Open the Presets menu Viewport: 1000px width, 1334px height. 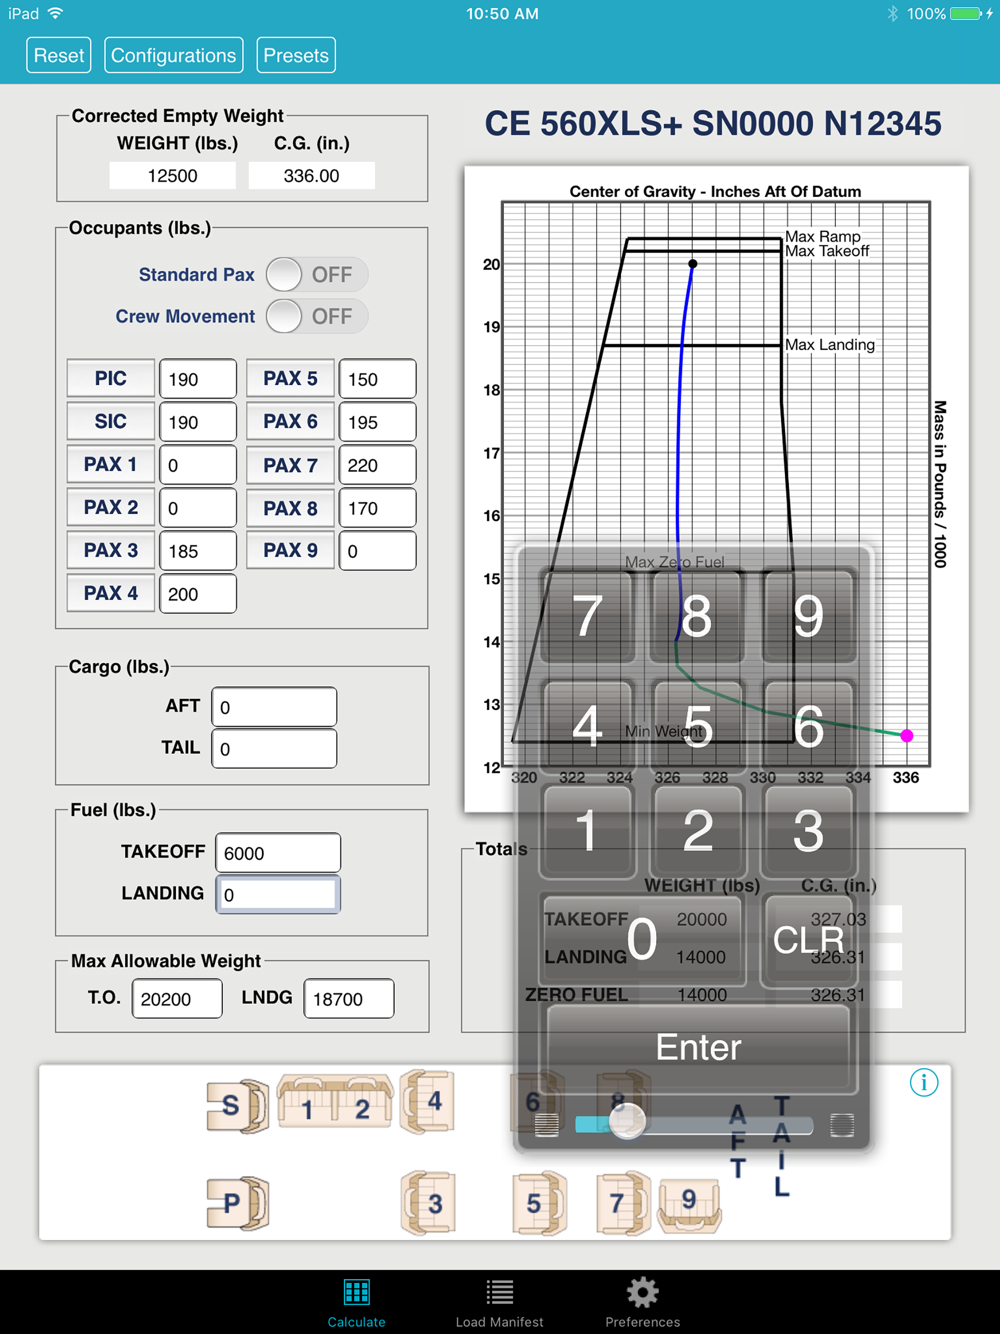coord(296,55)
